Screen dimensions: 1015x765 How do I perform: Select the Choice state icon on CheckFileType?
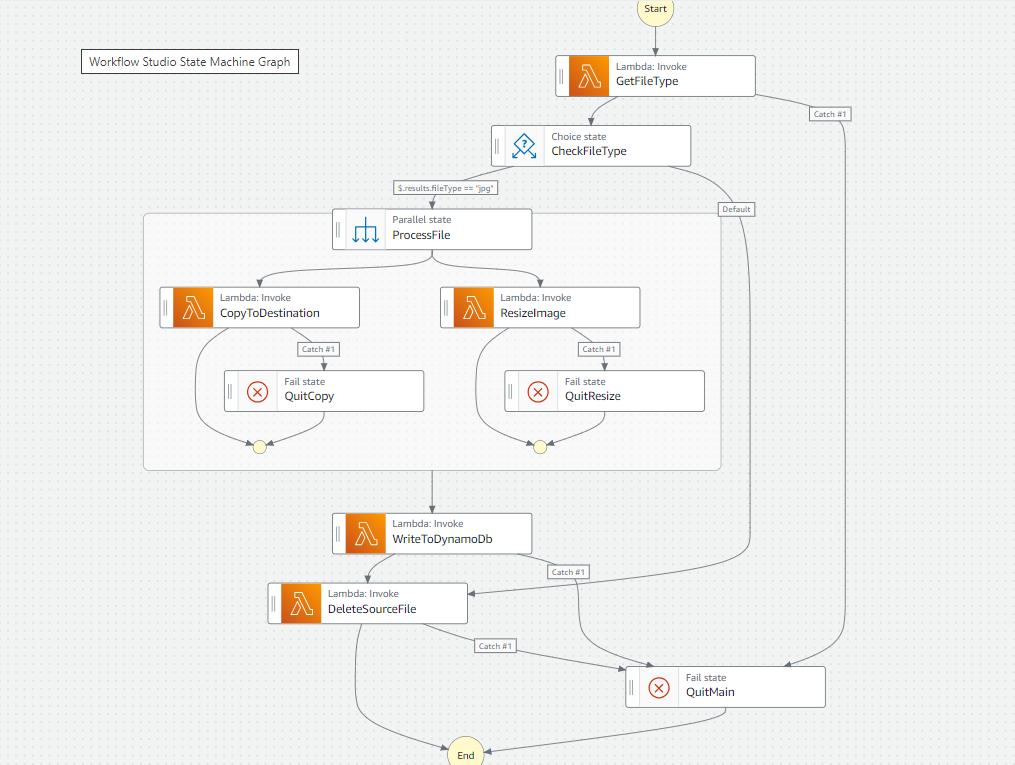point(524,145)
